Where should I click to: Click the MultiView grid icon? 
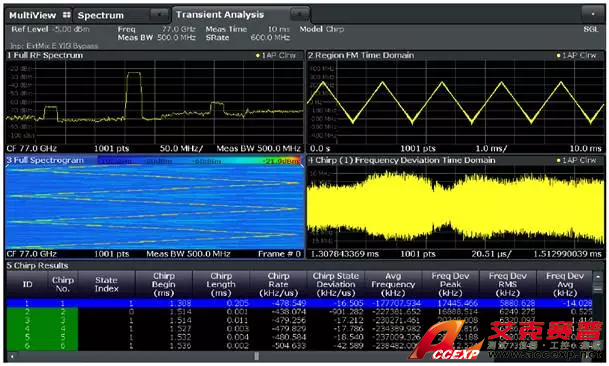pyautogui.click(x=67, y=15)
